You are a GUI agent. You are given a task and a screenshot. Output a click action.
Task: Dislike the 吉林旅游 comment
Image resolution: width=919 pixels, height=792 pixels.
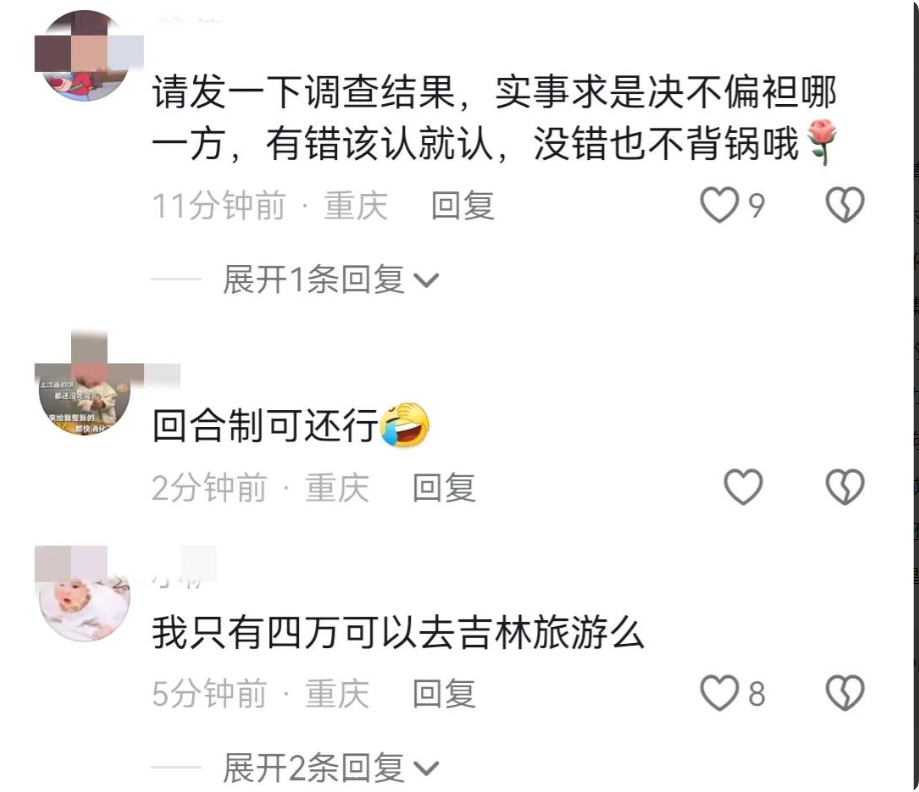[x=845, y=693]
